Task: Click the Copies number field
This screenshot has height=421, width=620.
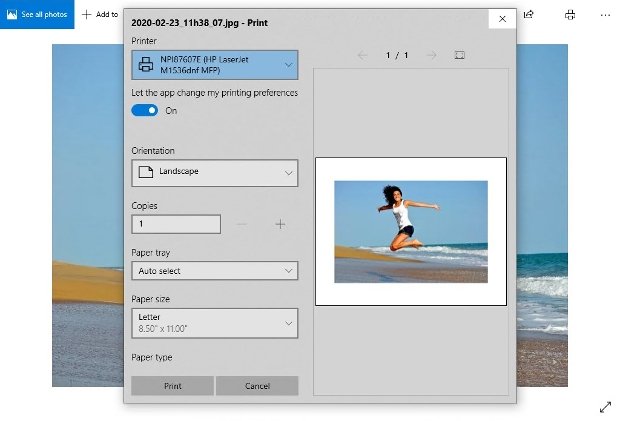Action: pyautogui.click(x=176, y=224)
